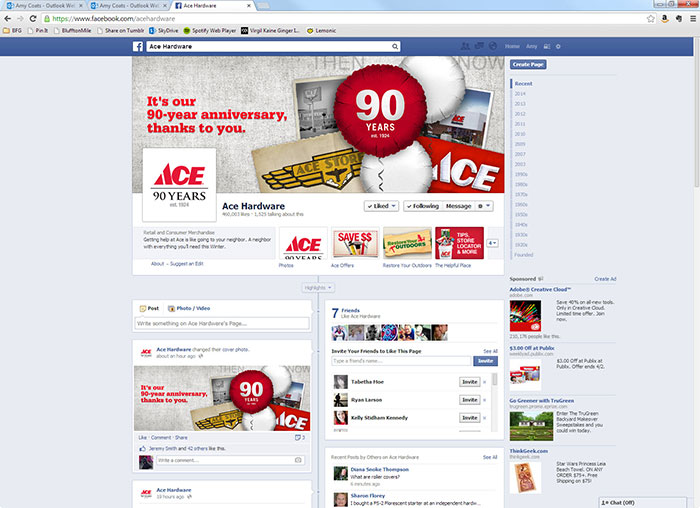Open the Pin It bookmark
Image resolution: width=700 pixels, height=508 pixels.
coord(38,31)
